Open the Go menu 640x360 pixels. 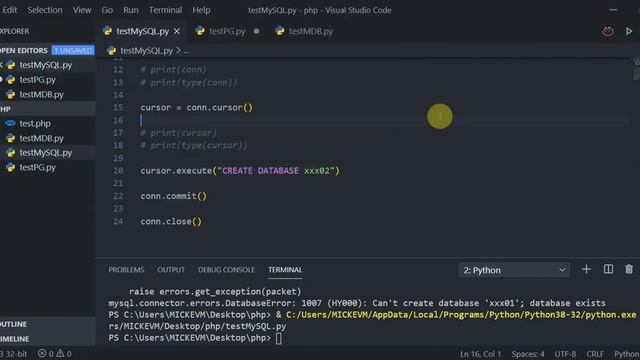click(x=107, y=10)
